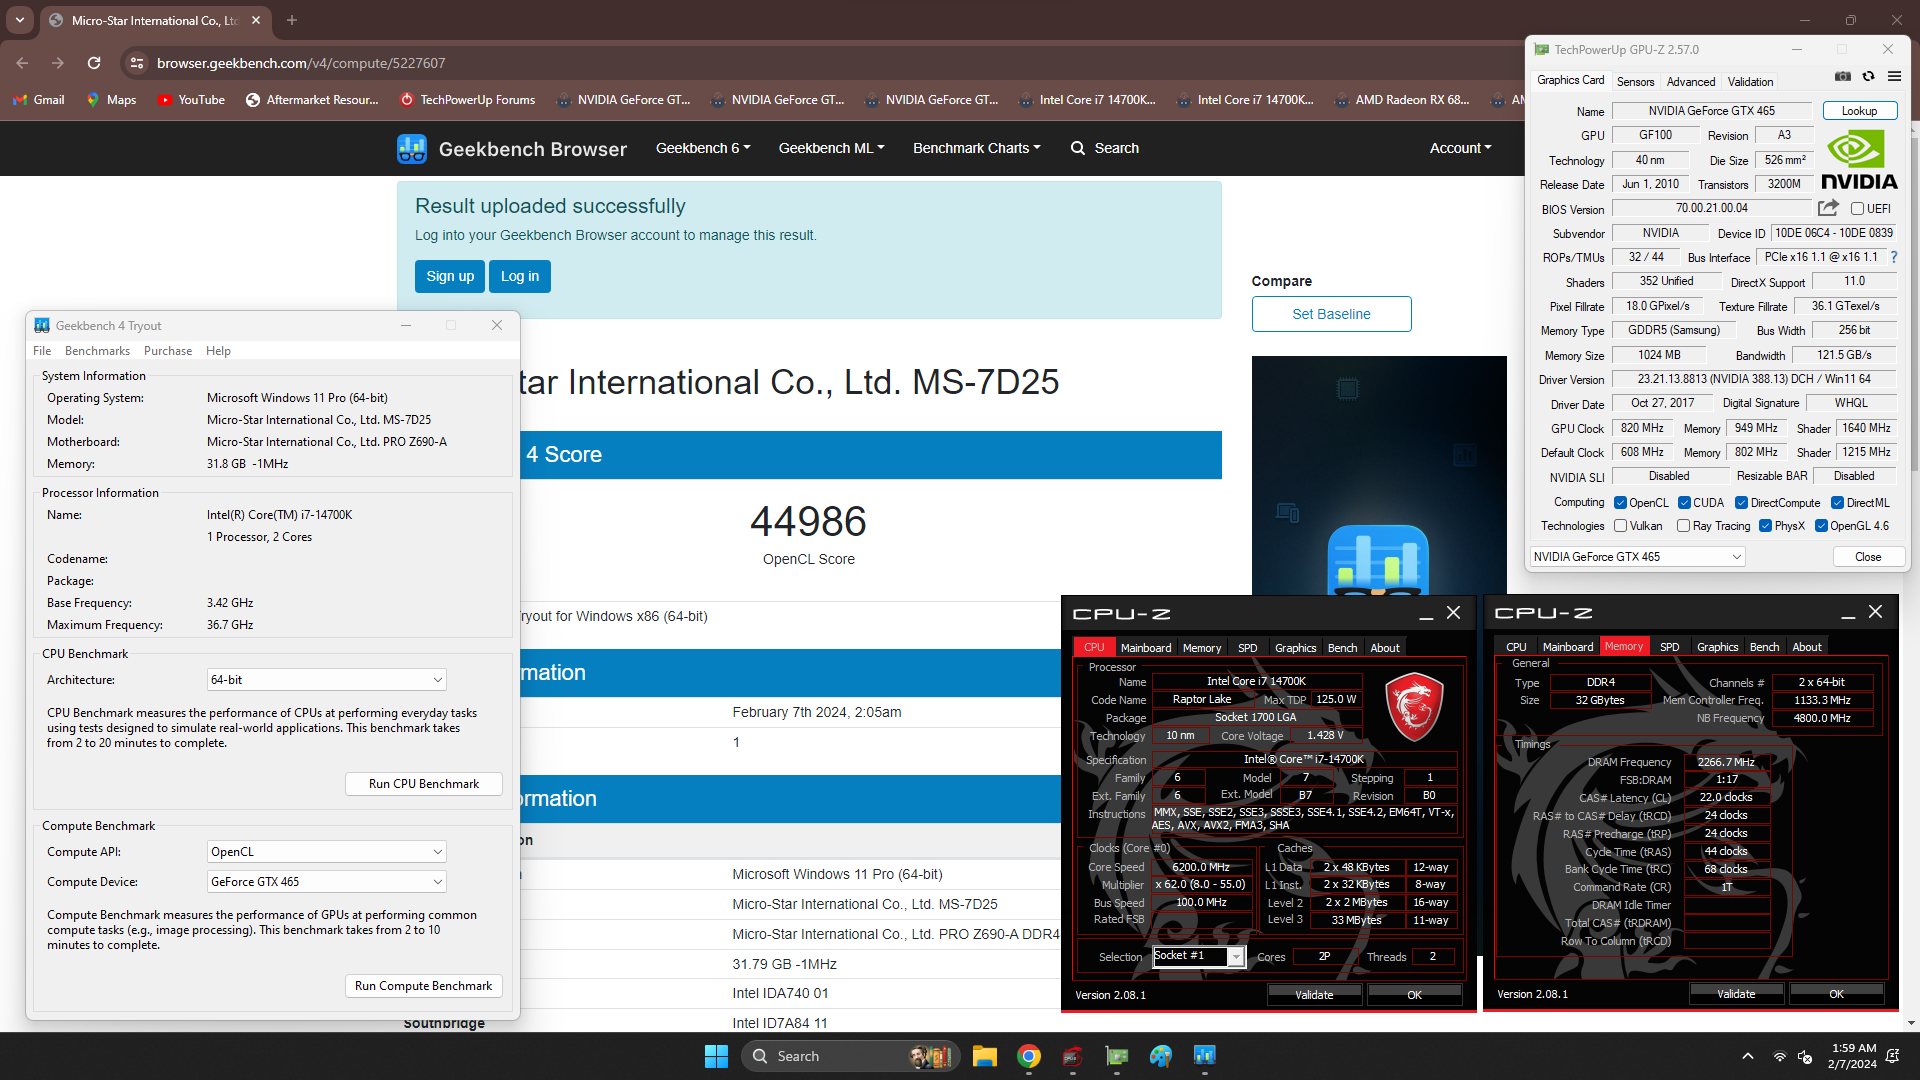Toggle the OpenGL 4.6 checkbox

pos(1821,526)
